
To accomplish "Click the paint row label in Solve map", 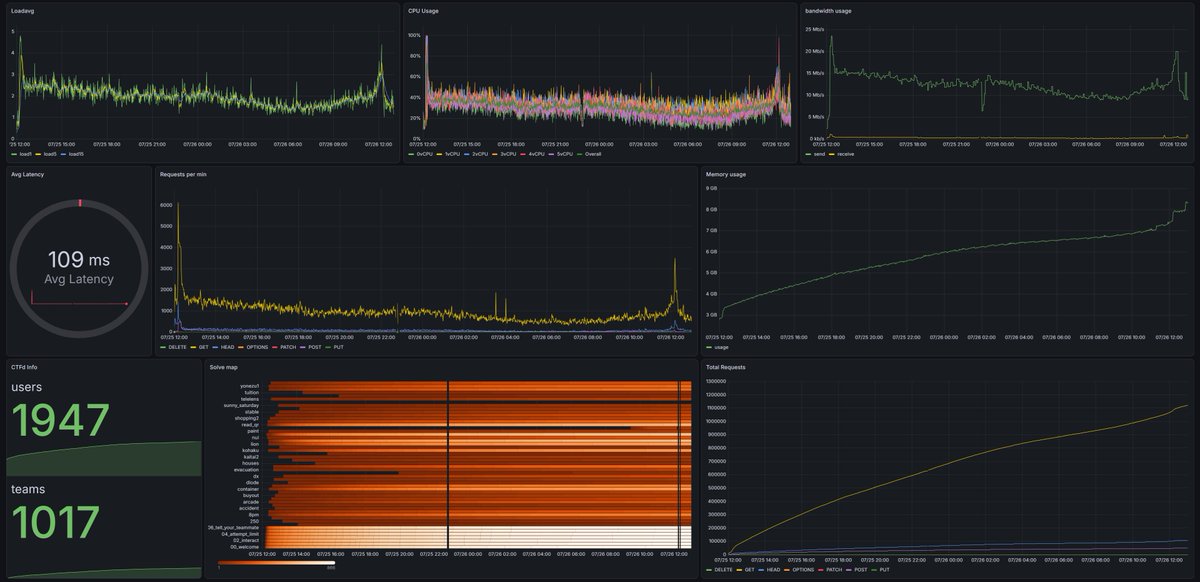I will [254, 432].
